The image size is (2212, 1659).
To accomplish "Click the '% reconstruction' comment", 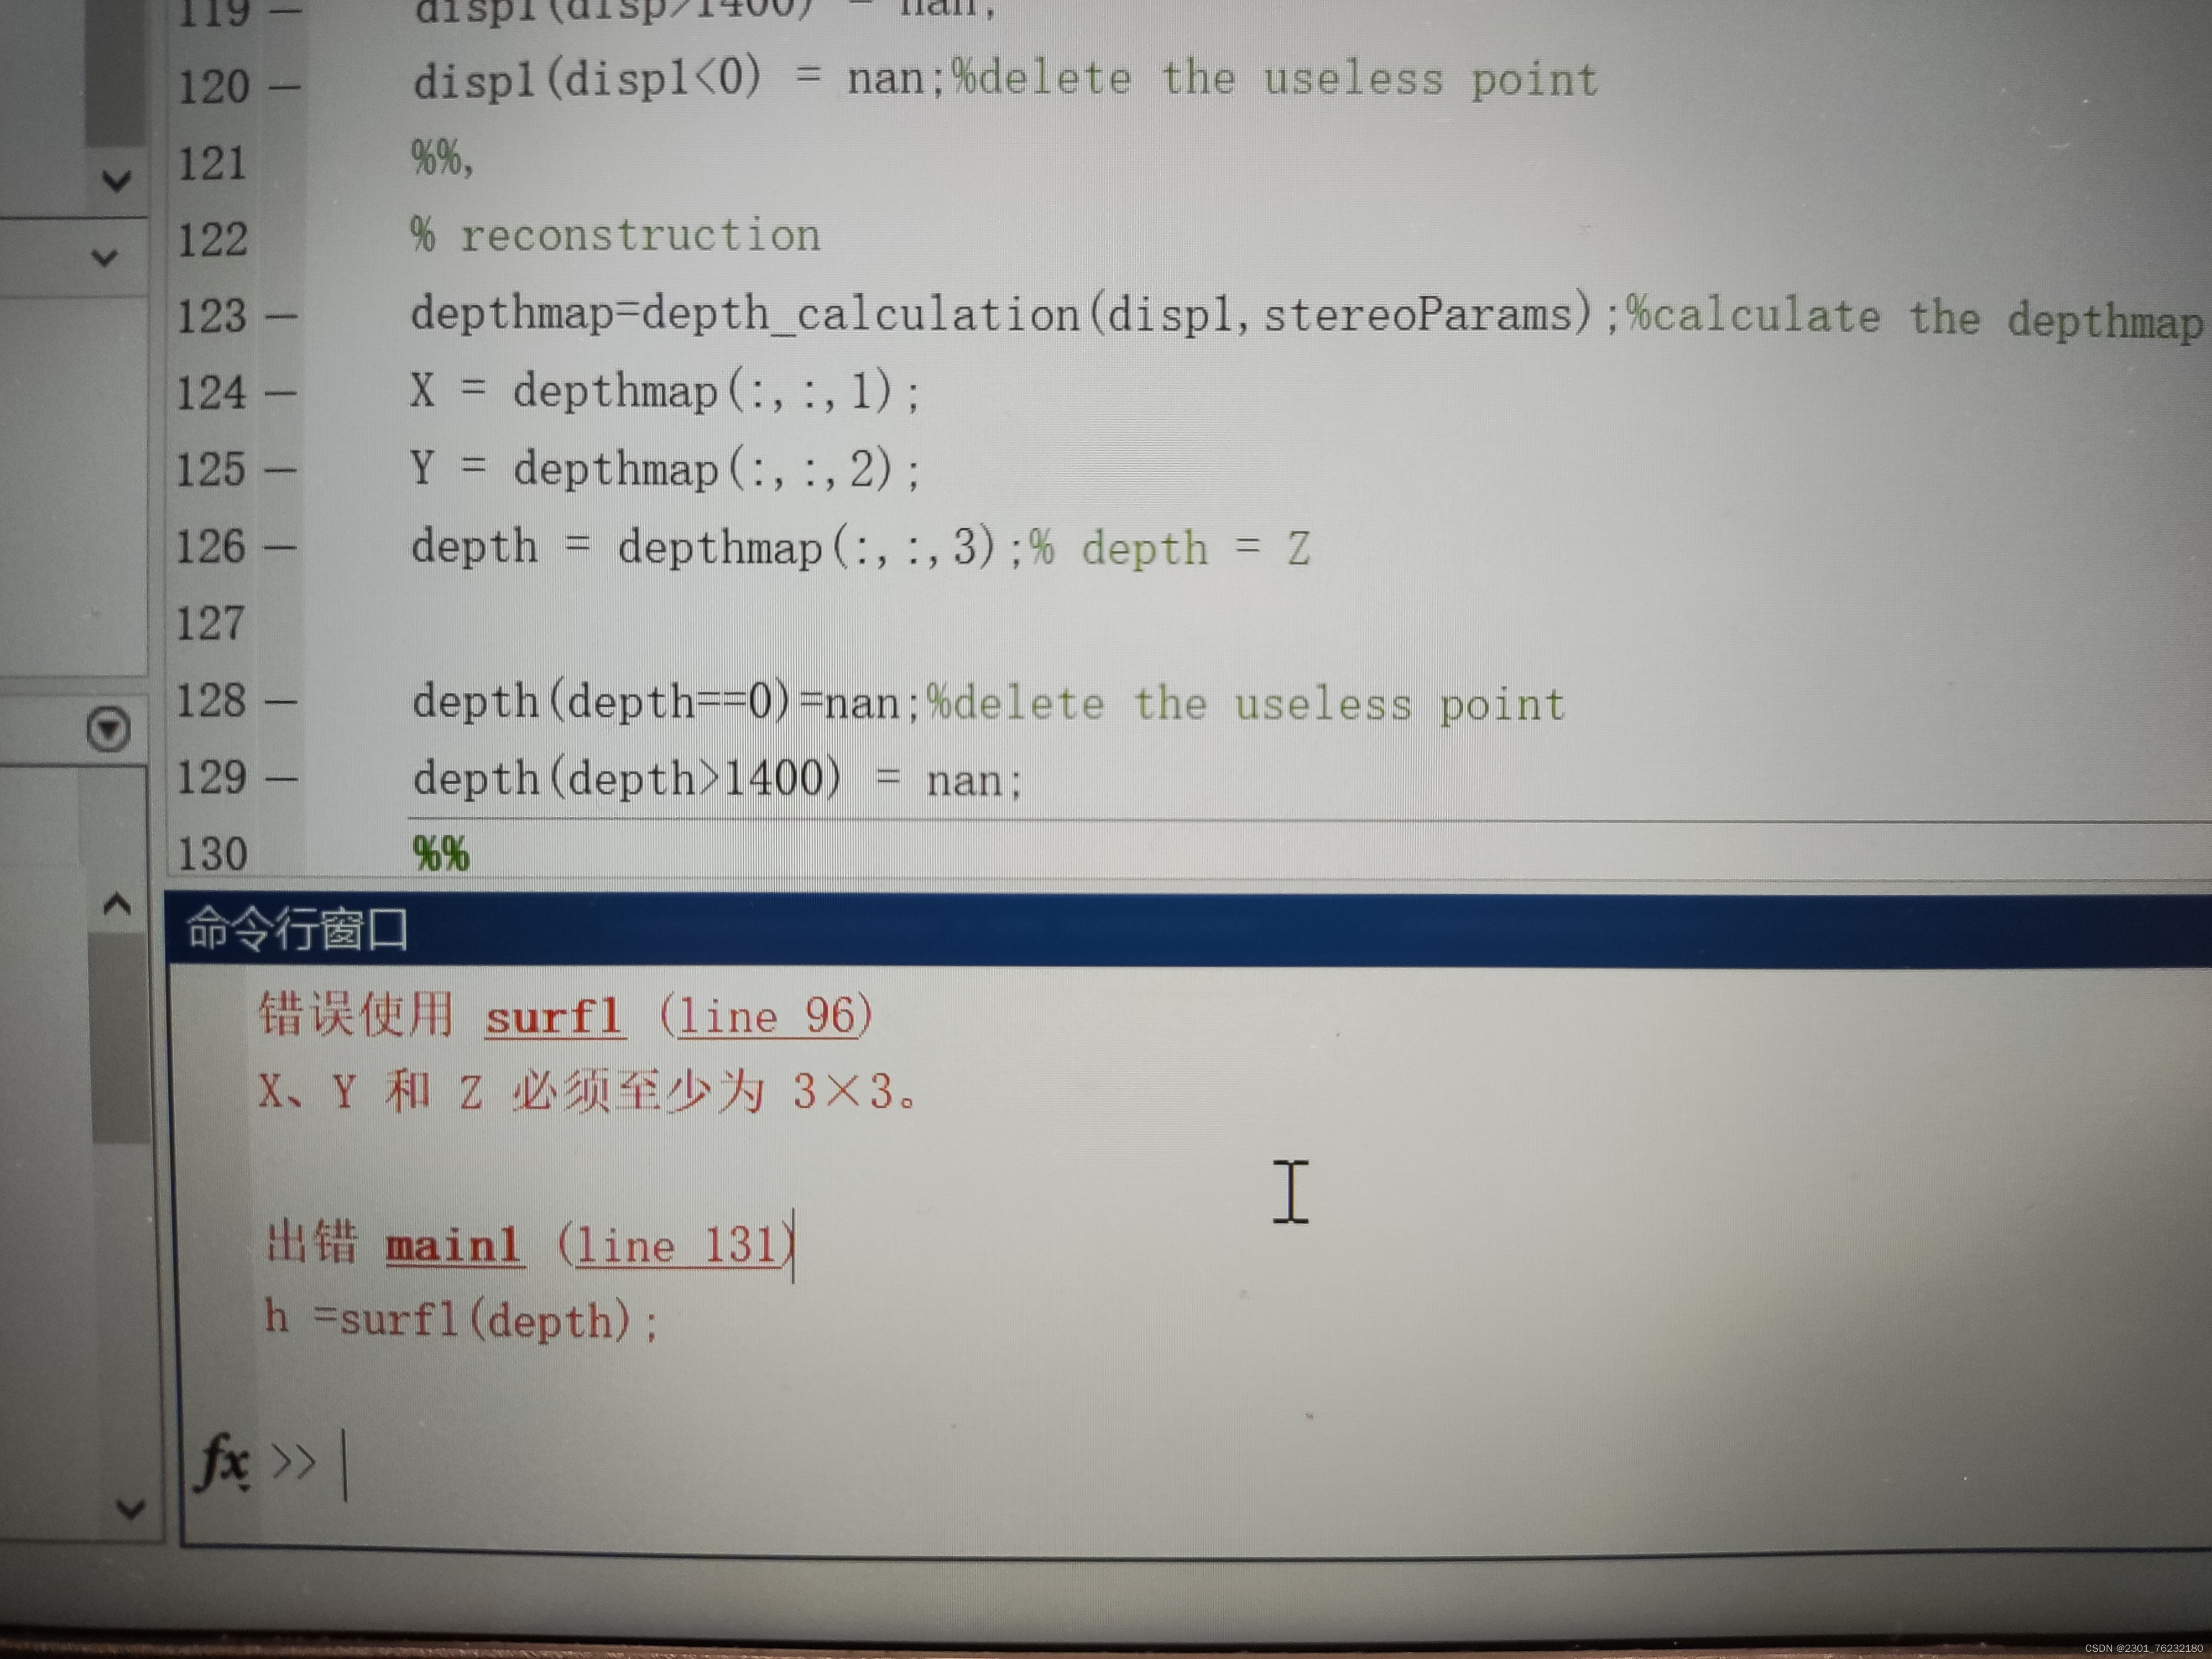I will tap(615, 236).
